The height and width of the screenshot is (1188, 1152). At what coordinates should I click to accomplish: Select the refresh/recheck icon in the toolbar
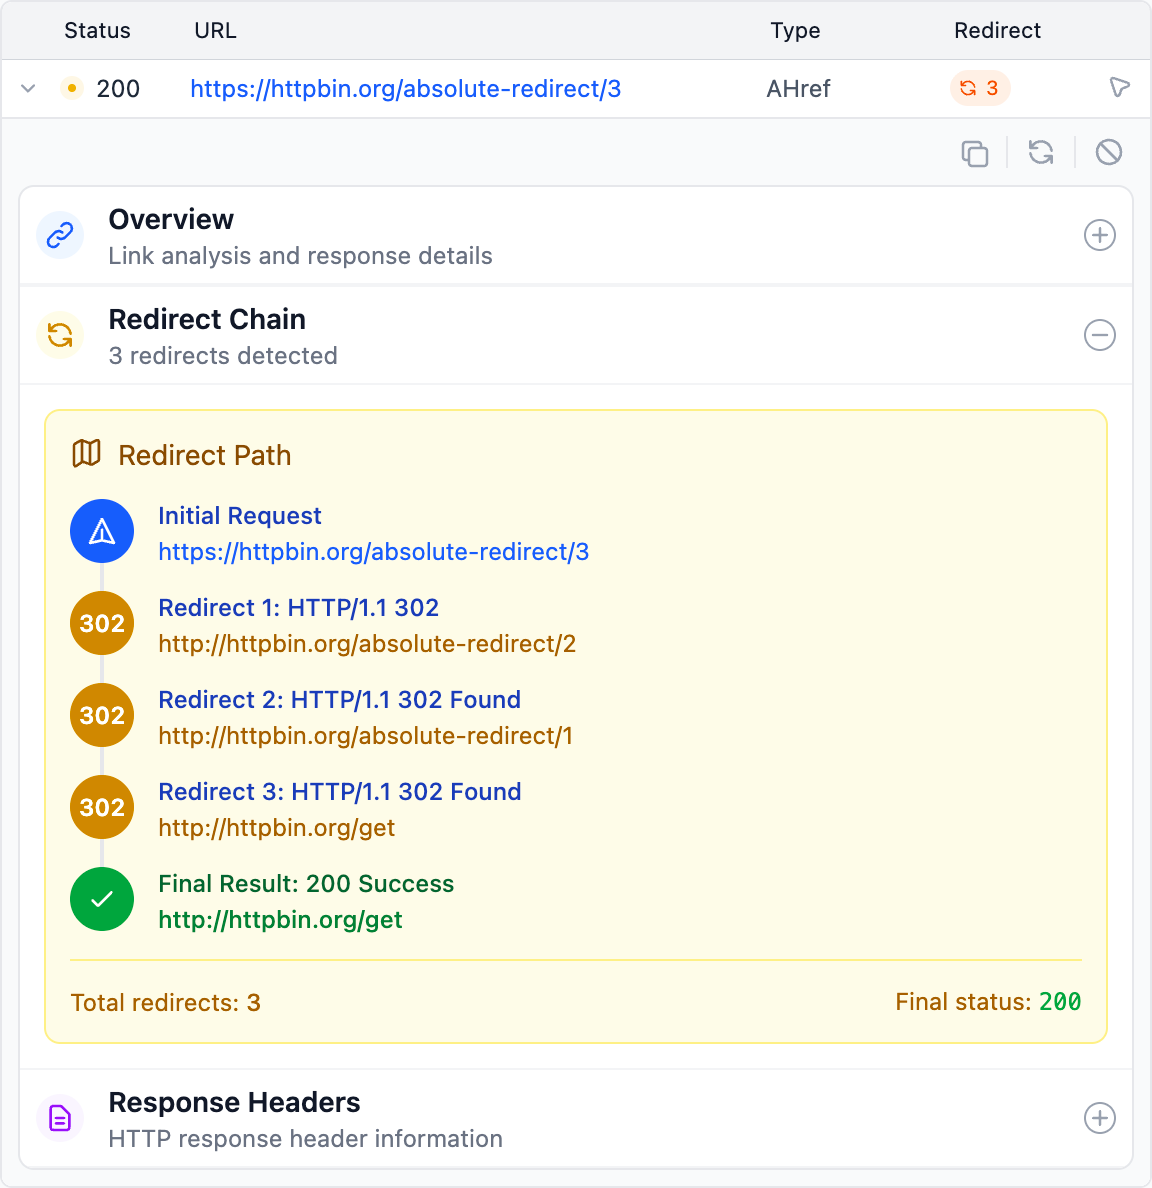click(1040, 153)
